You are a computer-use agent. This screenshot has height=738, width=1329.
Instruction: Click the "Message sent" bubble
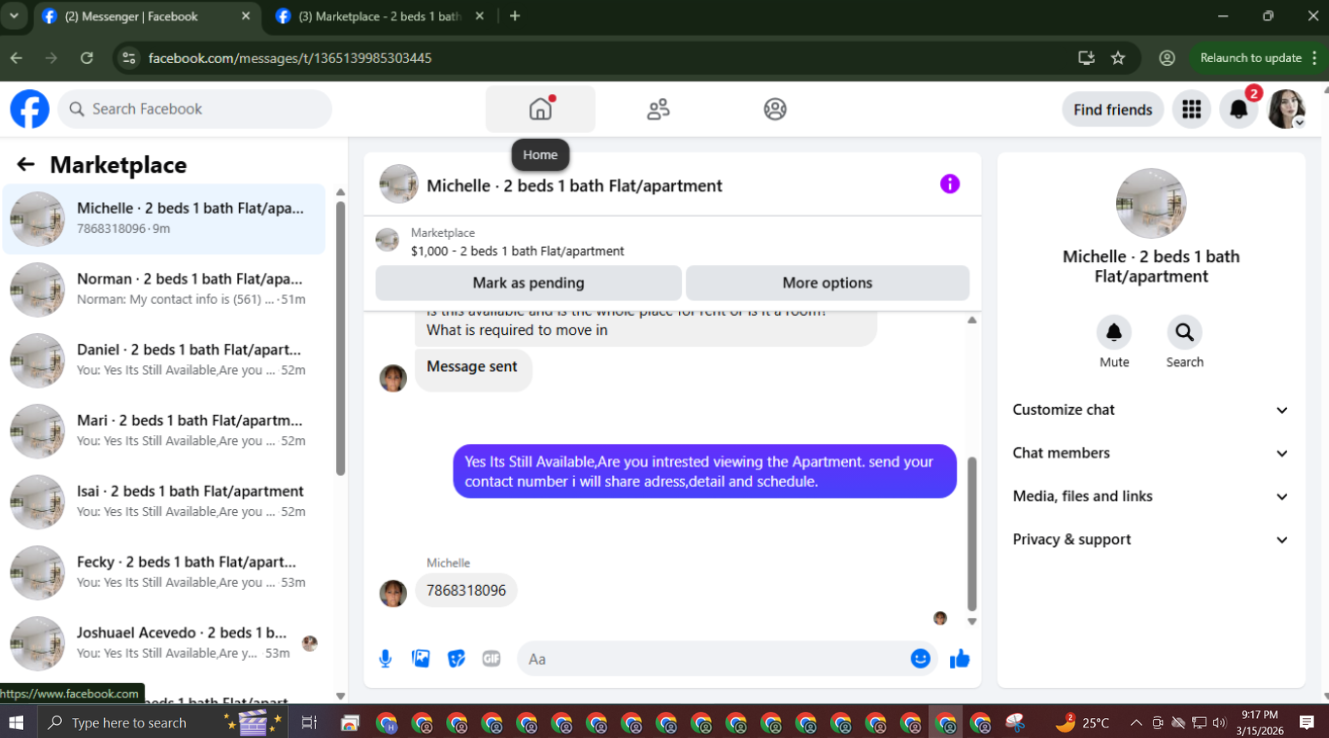click(x=472, y=367)
